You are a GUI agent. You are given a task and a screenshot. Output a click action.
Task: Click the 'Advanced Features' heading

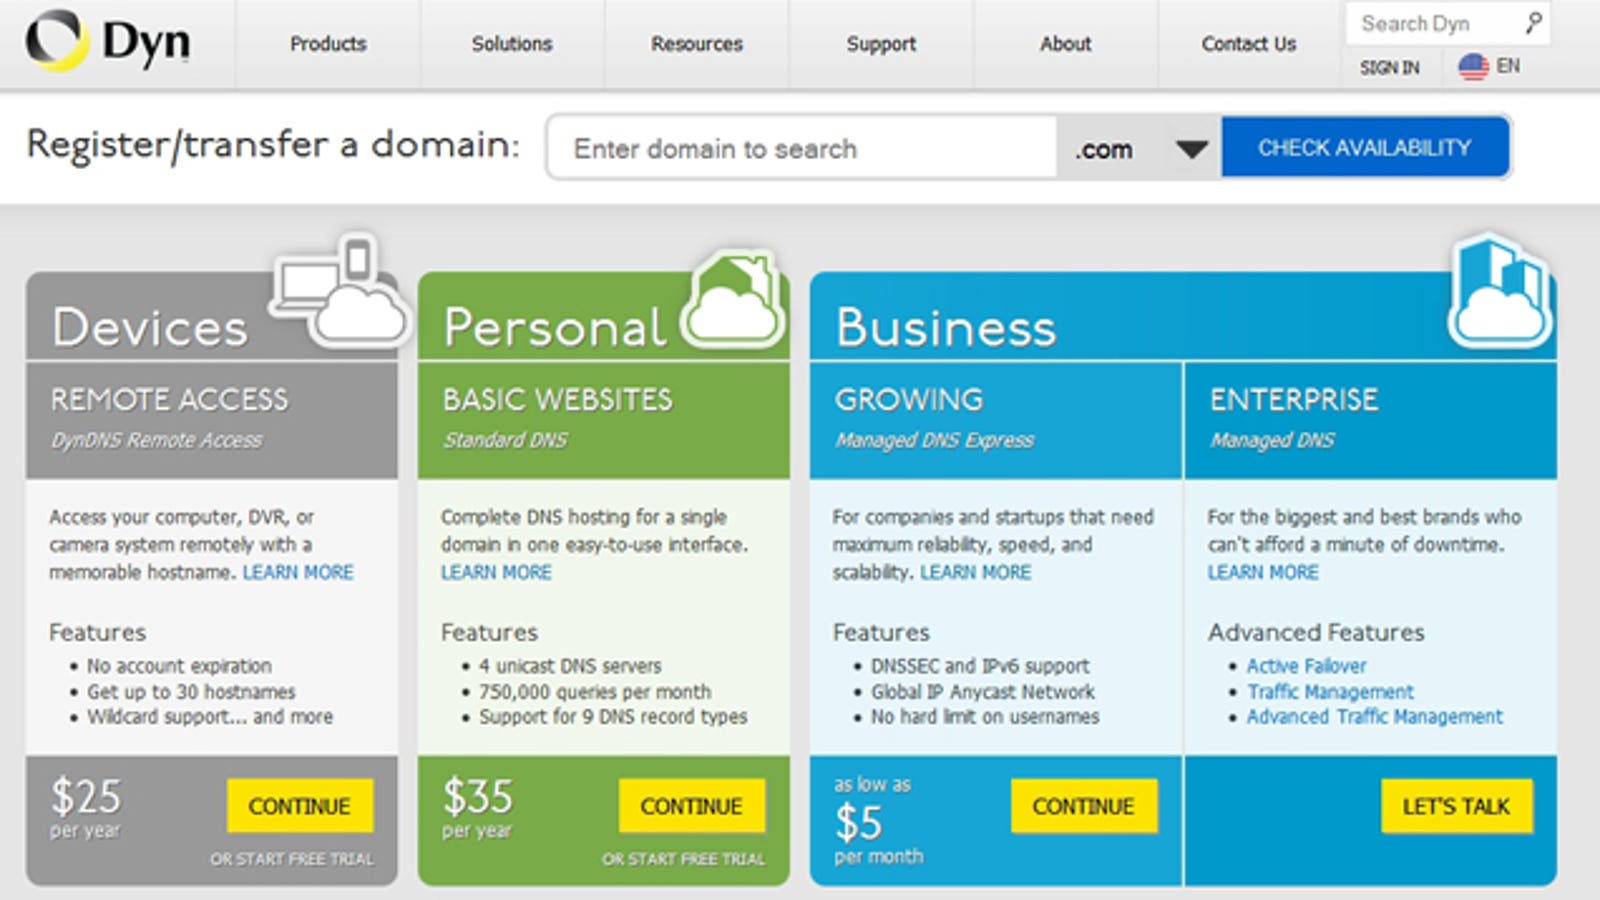click(1316, 633)
